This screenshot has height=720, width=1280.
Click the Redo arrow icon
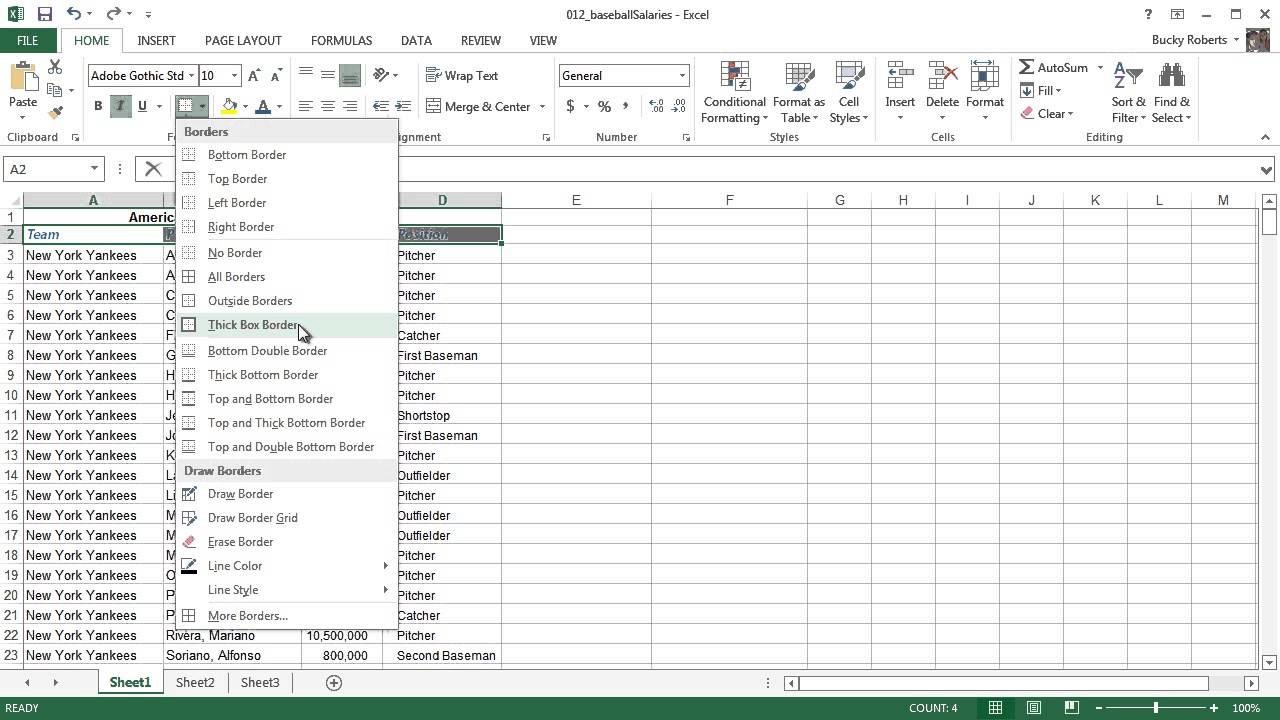coord(113,14)
